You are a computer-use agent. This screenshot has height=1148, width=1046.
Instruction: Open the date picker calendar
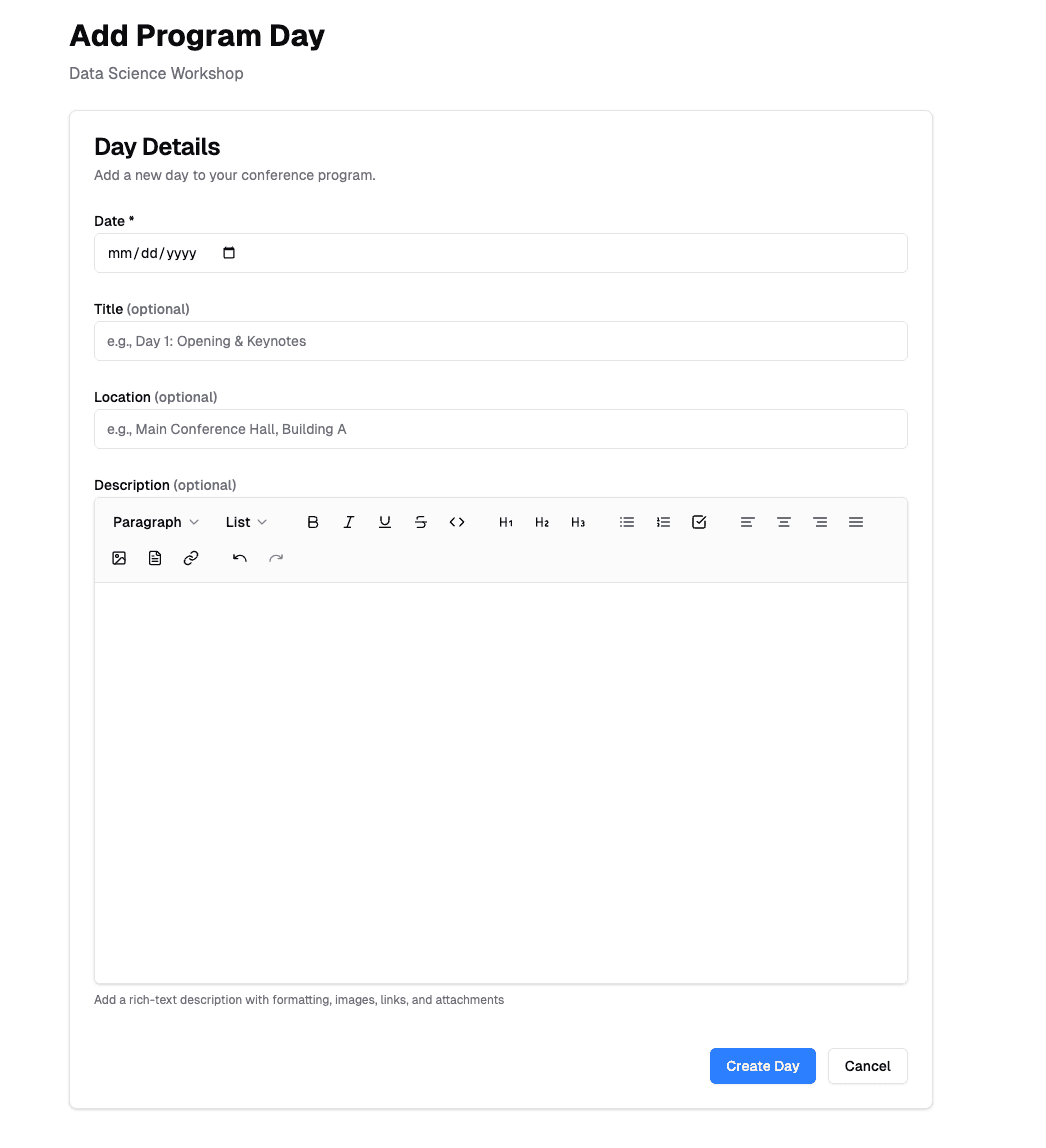(x=228, y=253)
